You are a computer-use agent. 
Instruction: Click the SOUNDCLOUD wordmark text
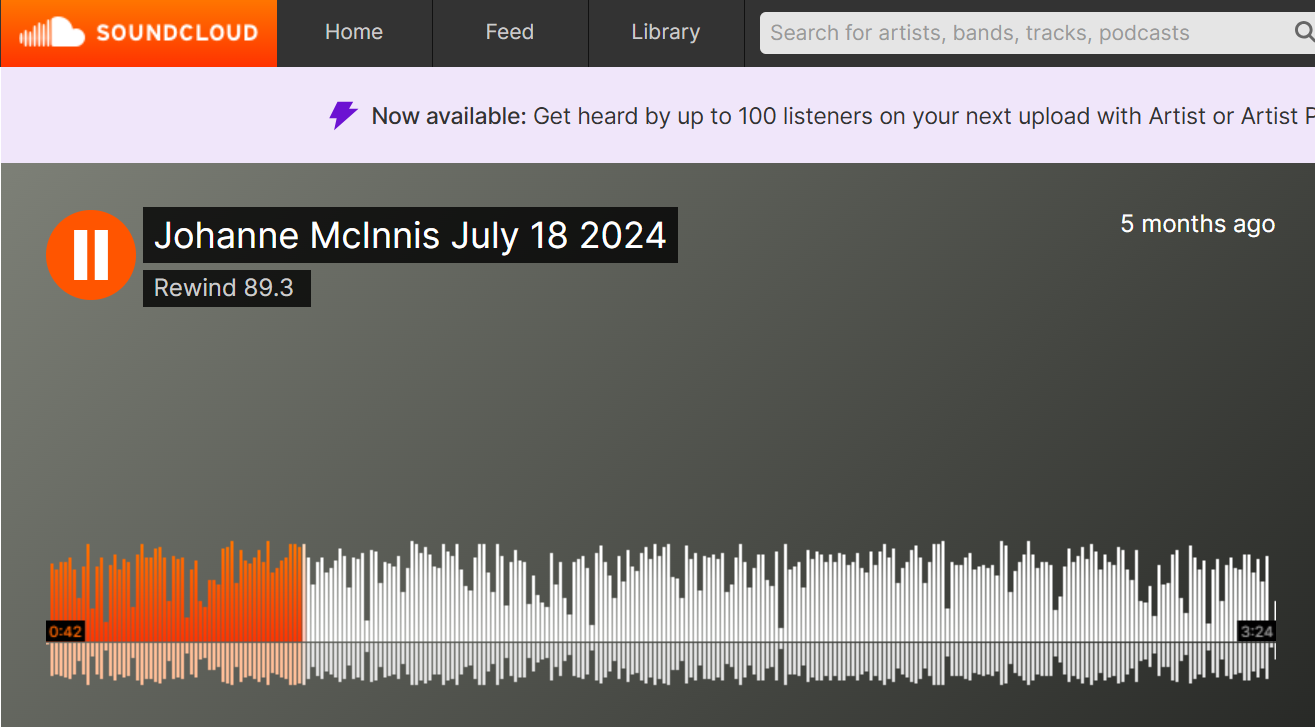tap(176, 33)
